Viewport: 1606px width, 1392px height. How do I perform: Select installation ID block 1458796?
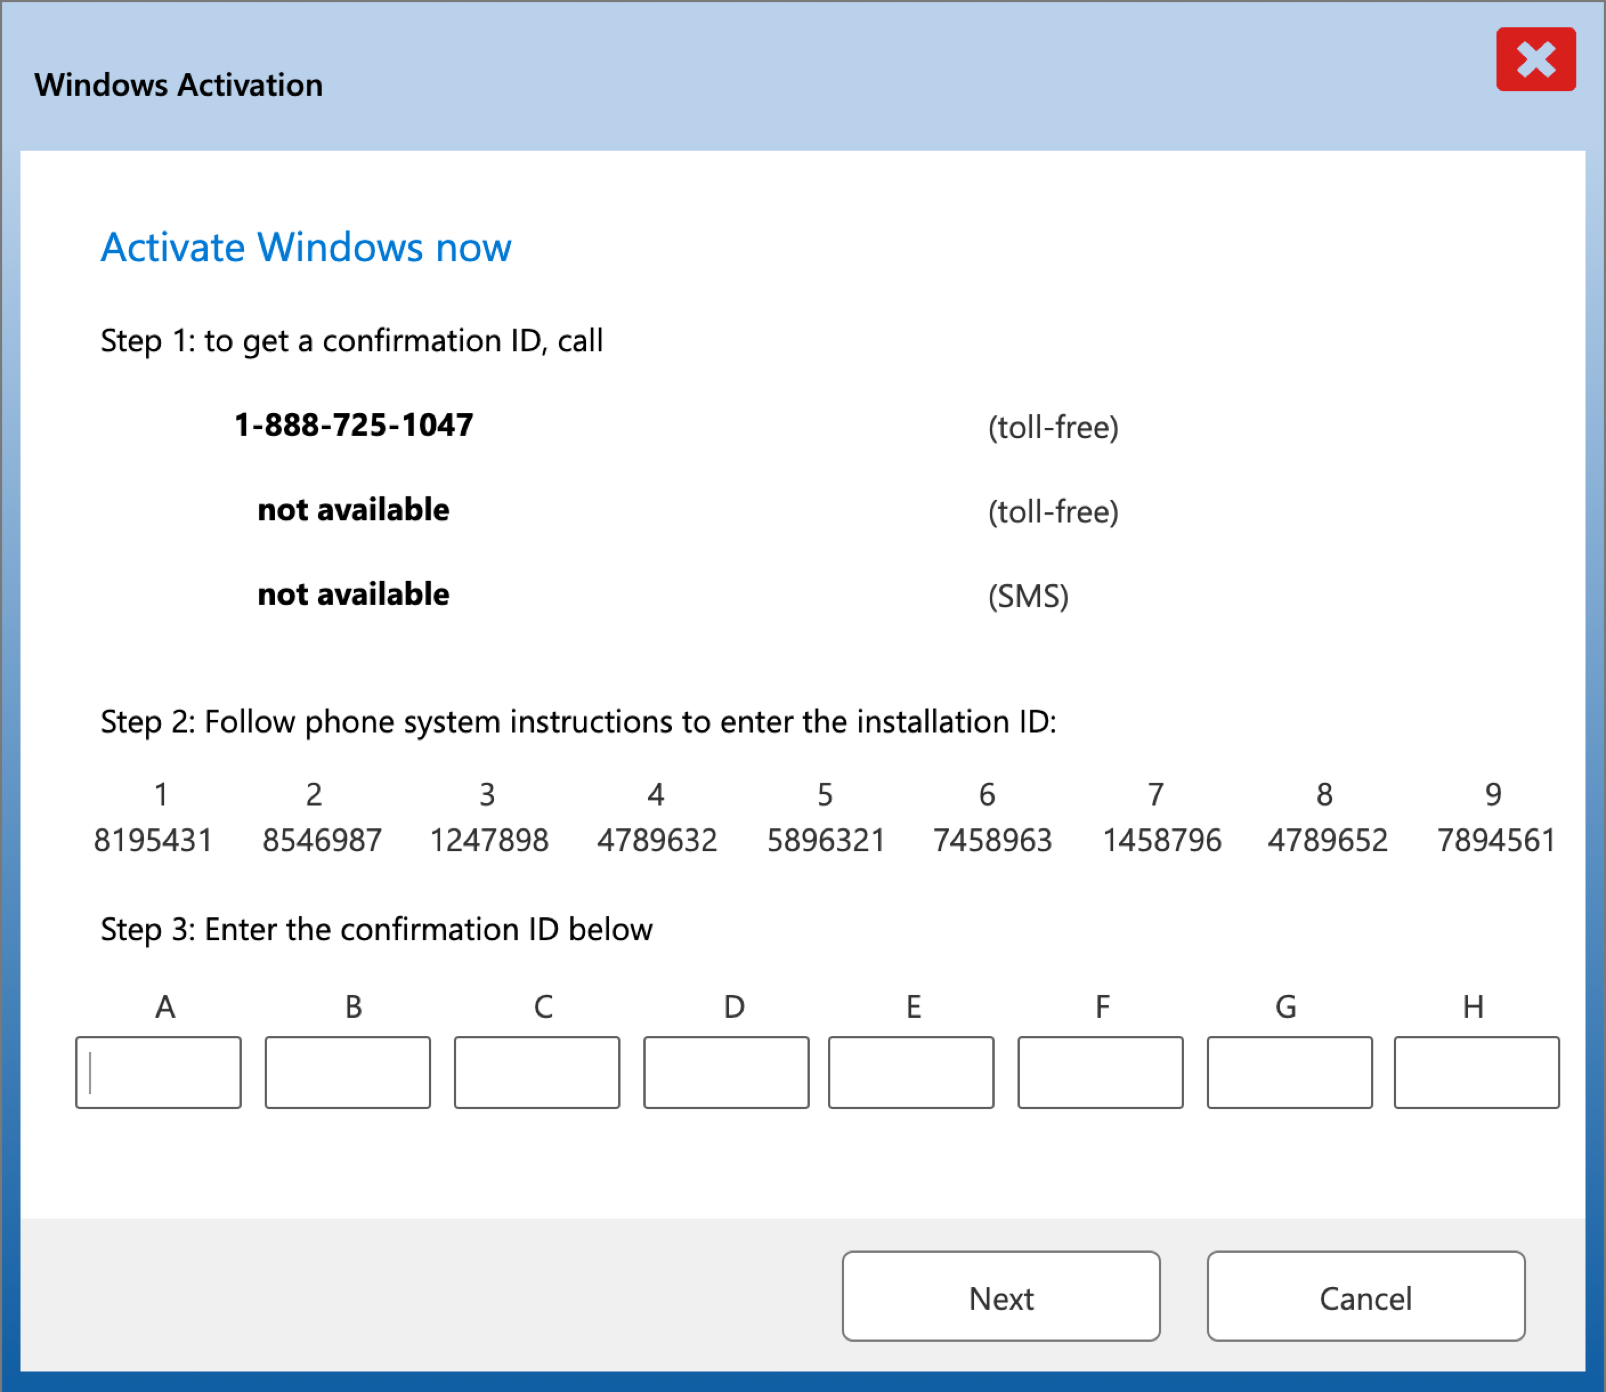pyautogui.click(x=1162, y=840)
